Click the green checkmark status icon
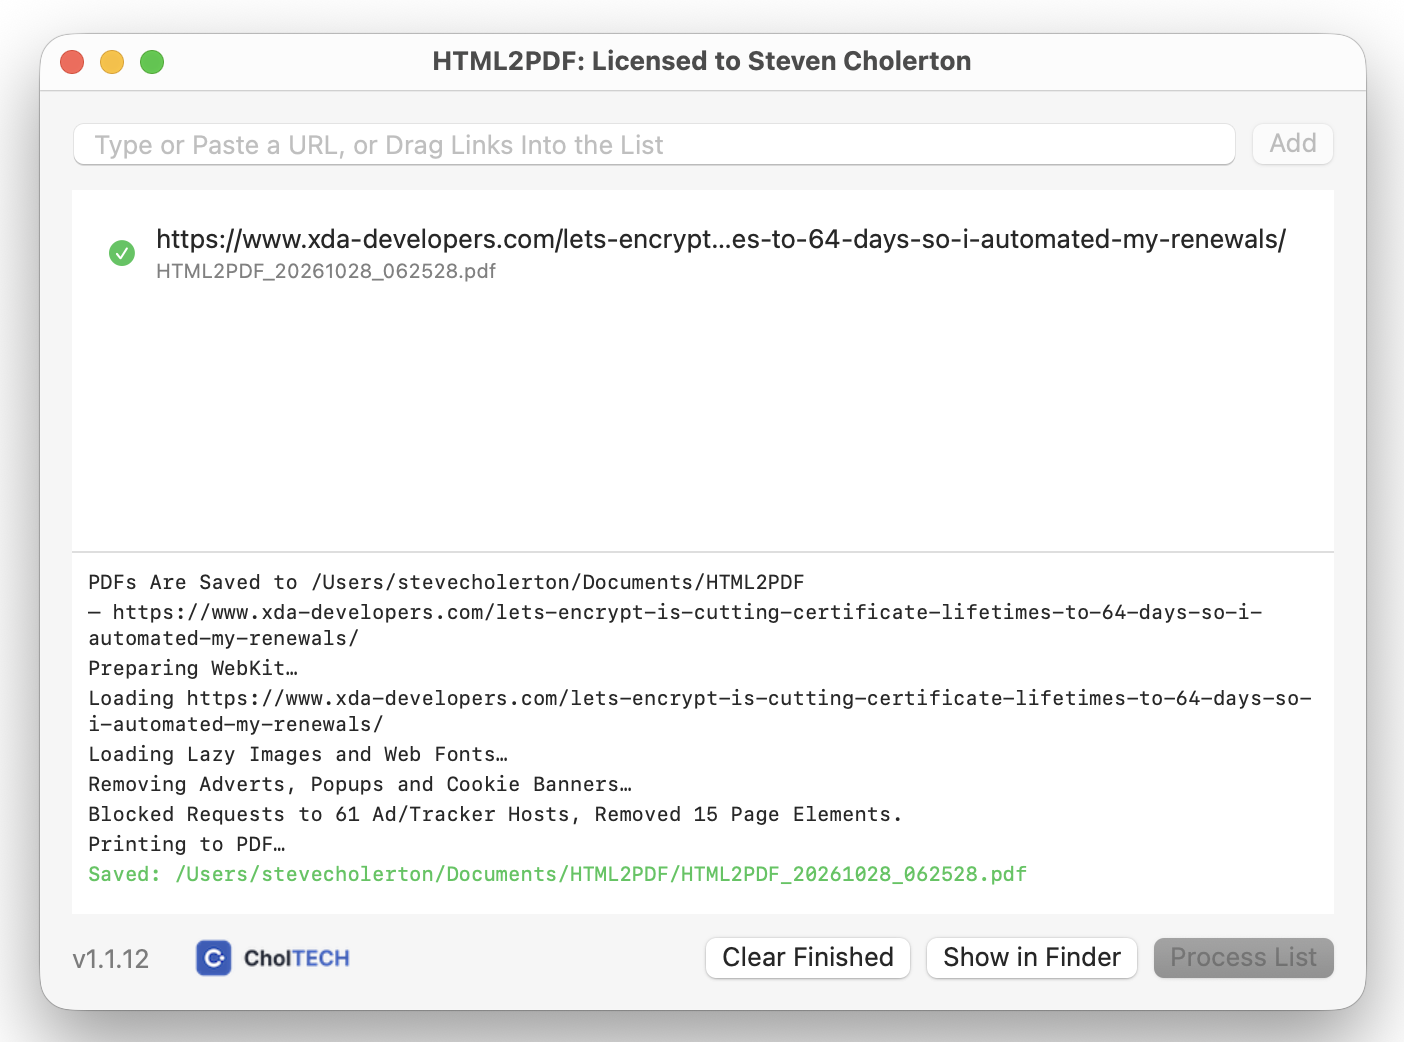 coord(122,253)
